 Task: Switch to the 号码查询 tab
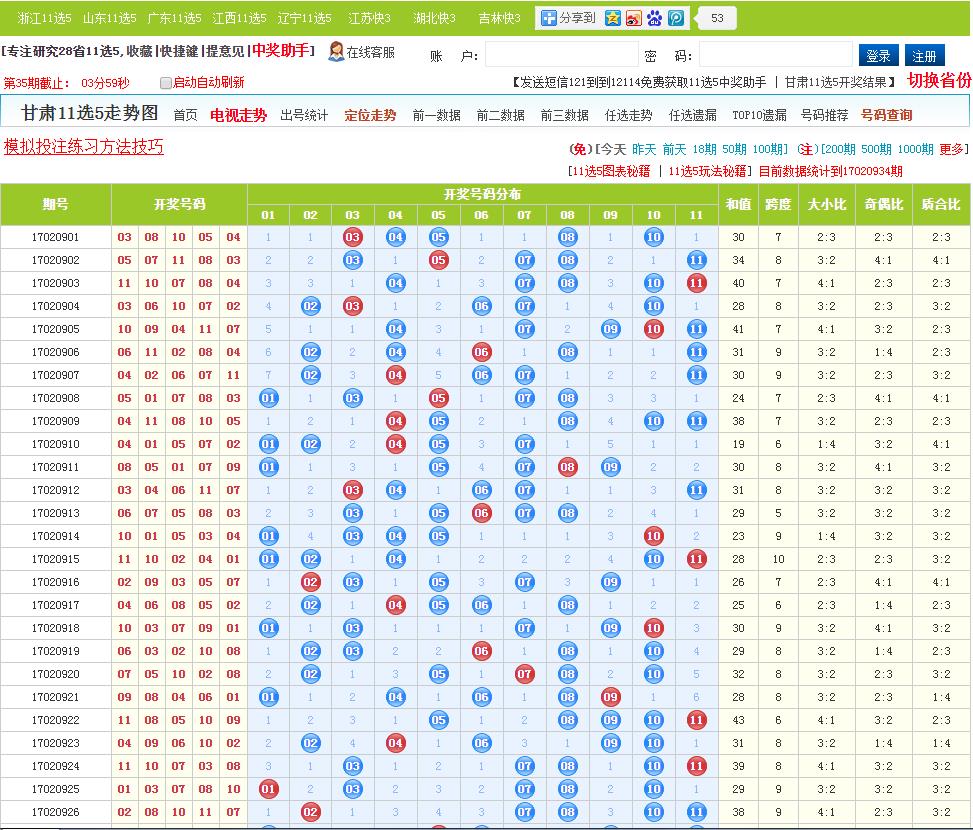click(x=886, y=115)
